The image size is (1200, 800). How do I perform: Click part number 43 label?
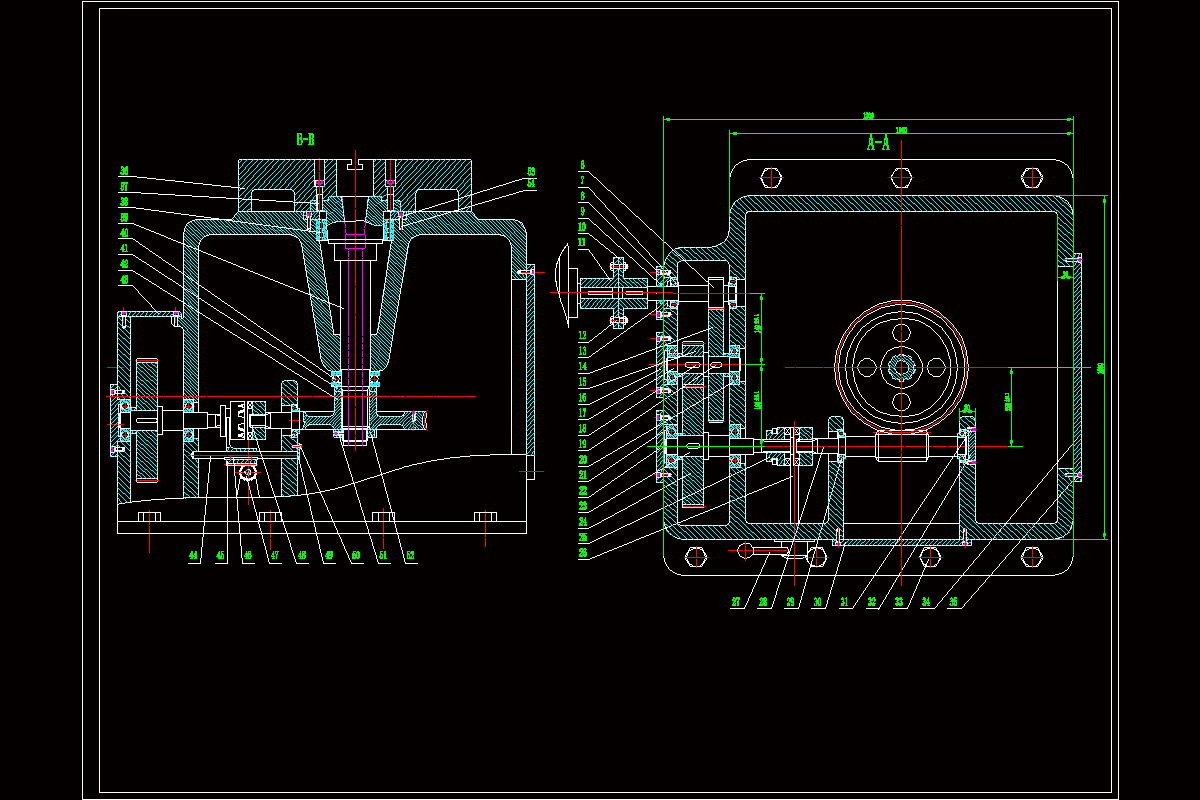coord(125,279)
